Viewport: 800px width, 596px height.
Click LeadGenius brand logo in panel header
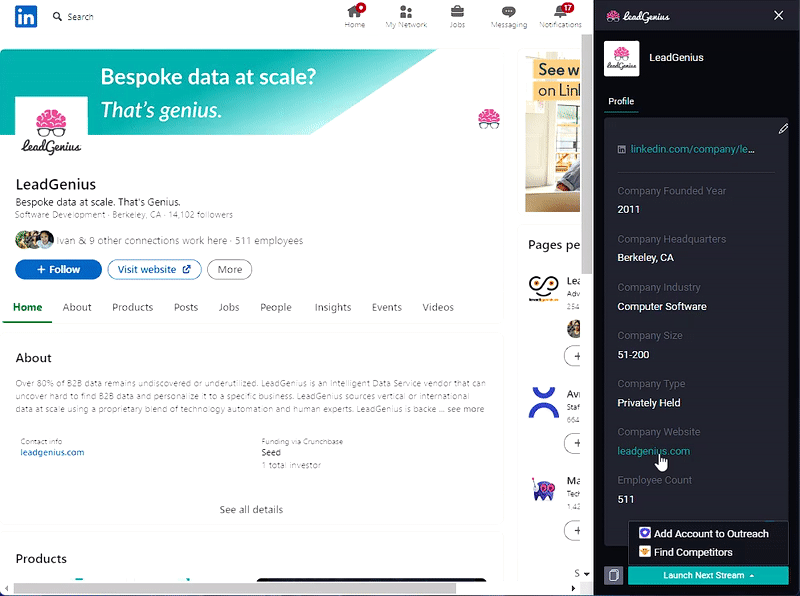tap(638, 16)
